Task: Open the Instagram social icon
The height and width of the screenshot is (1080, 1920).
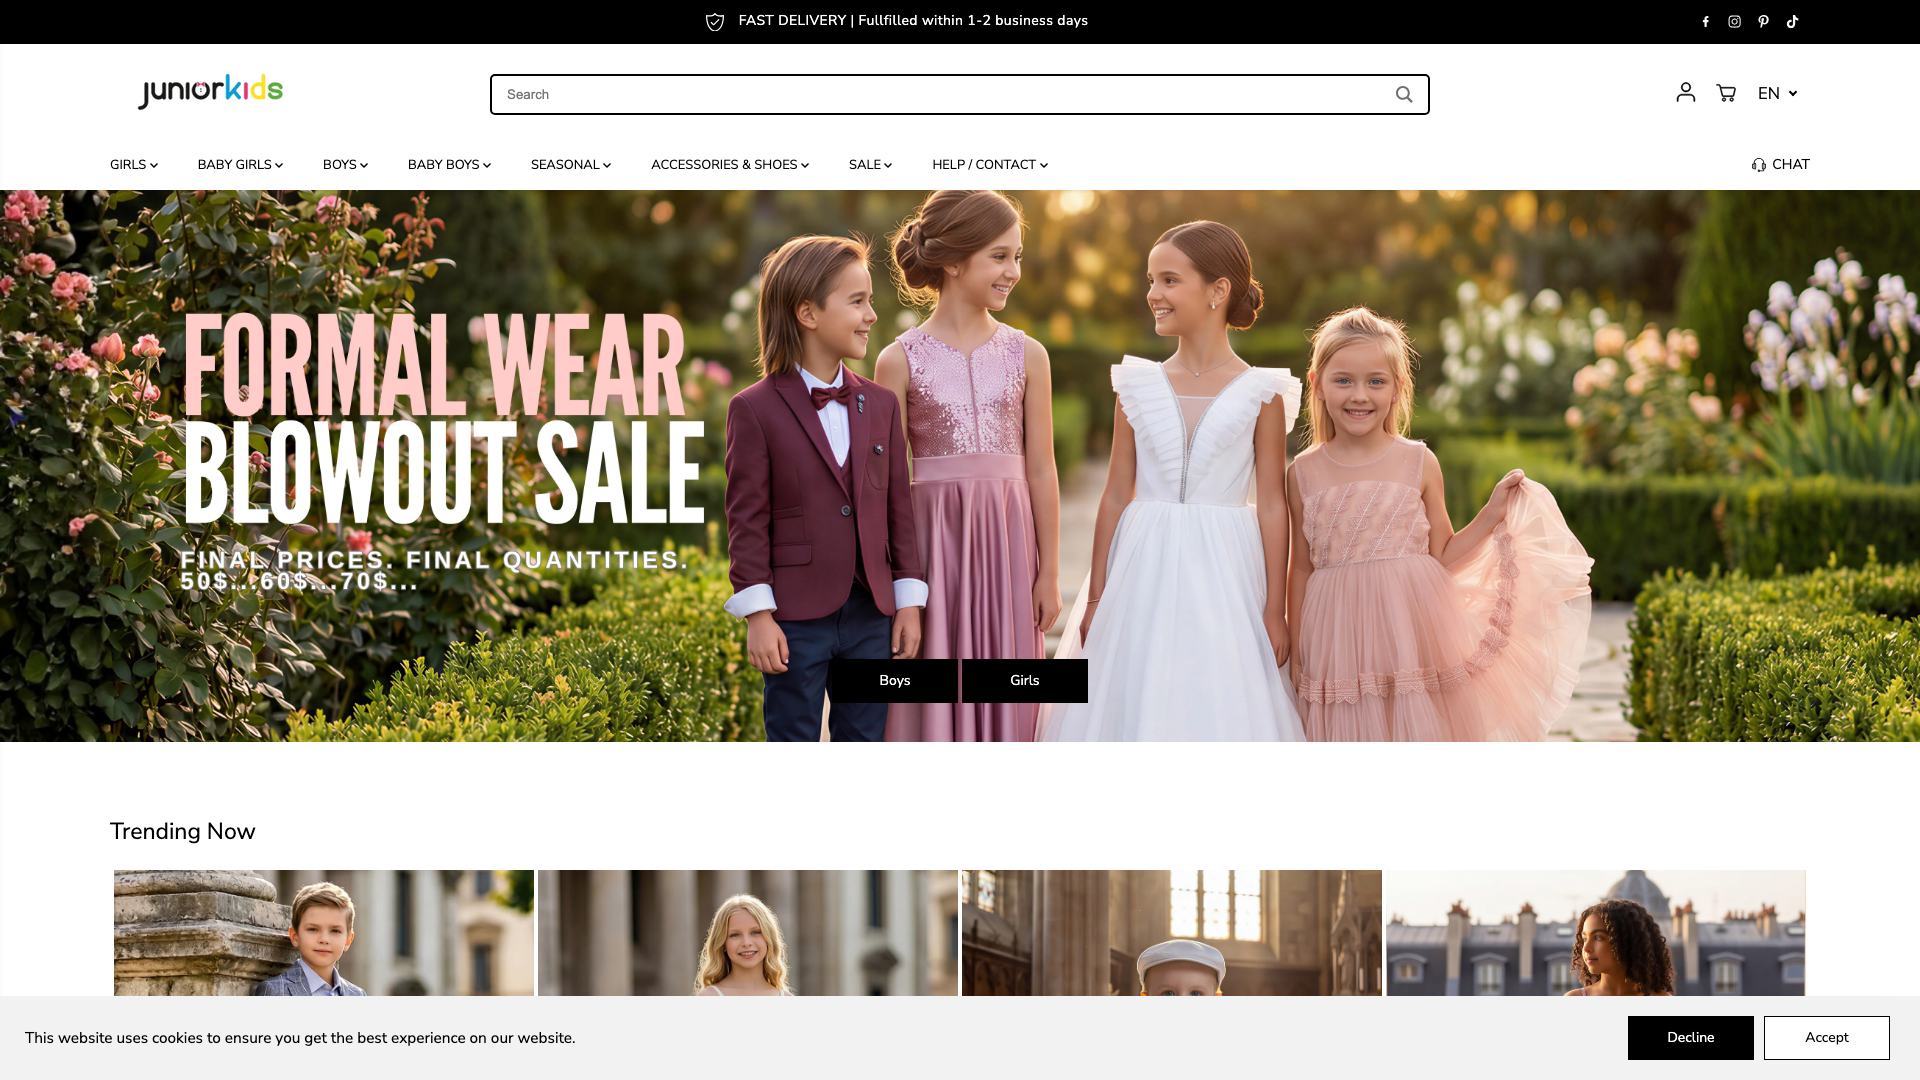Action: click(x=1735, y=22)
